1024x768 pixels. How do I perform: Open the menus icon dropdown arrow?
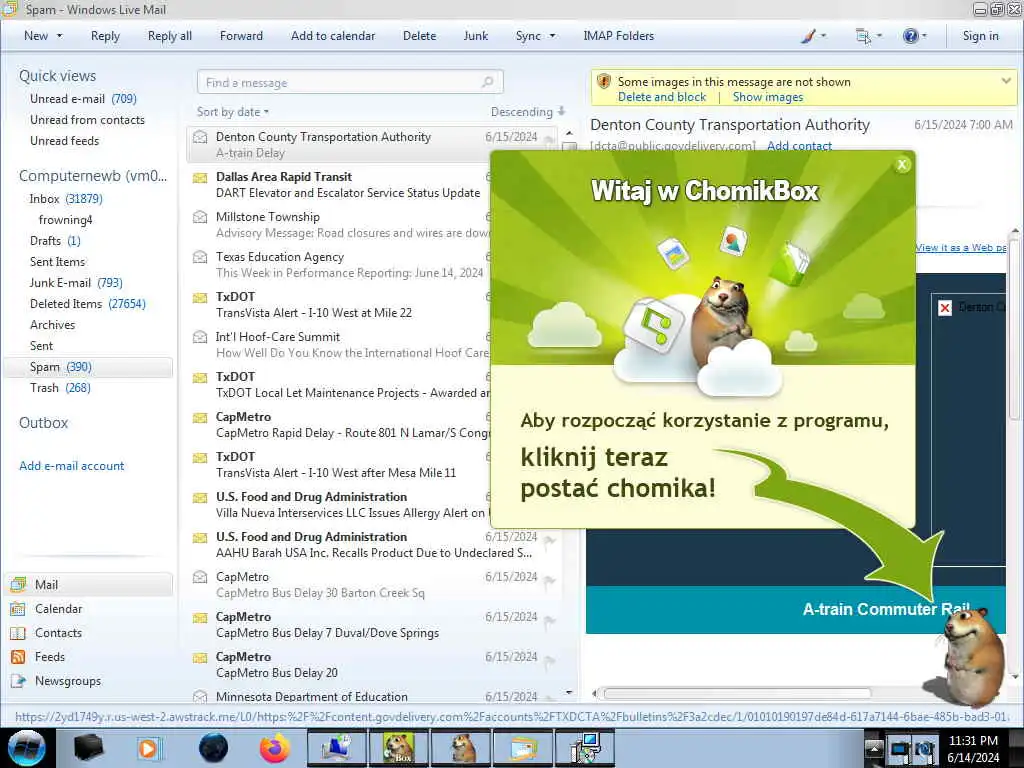click(x=879, y=36)
